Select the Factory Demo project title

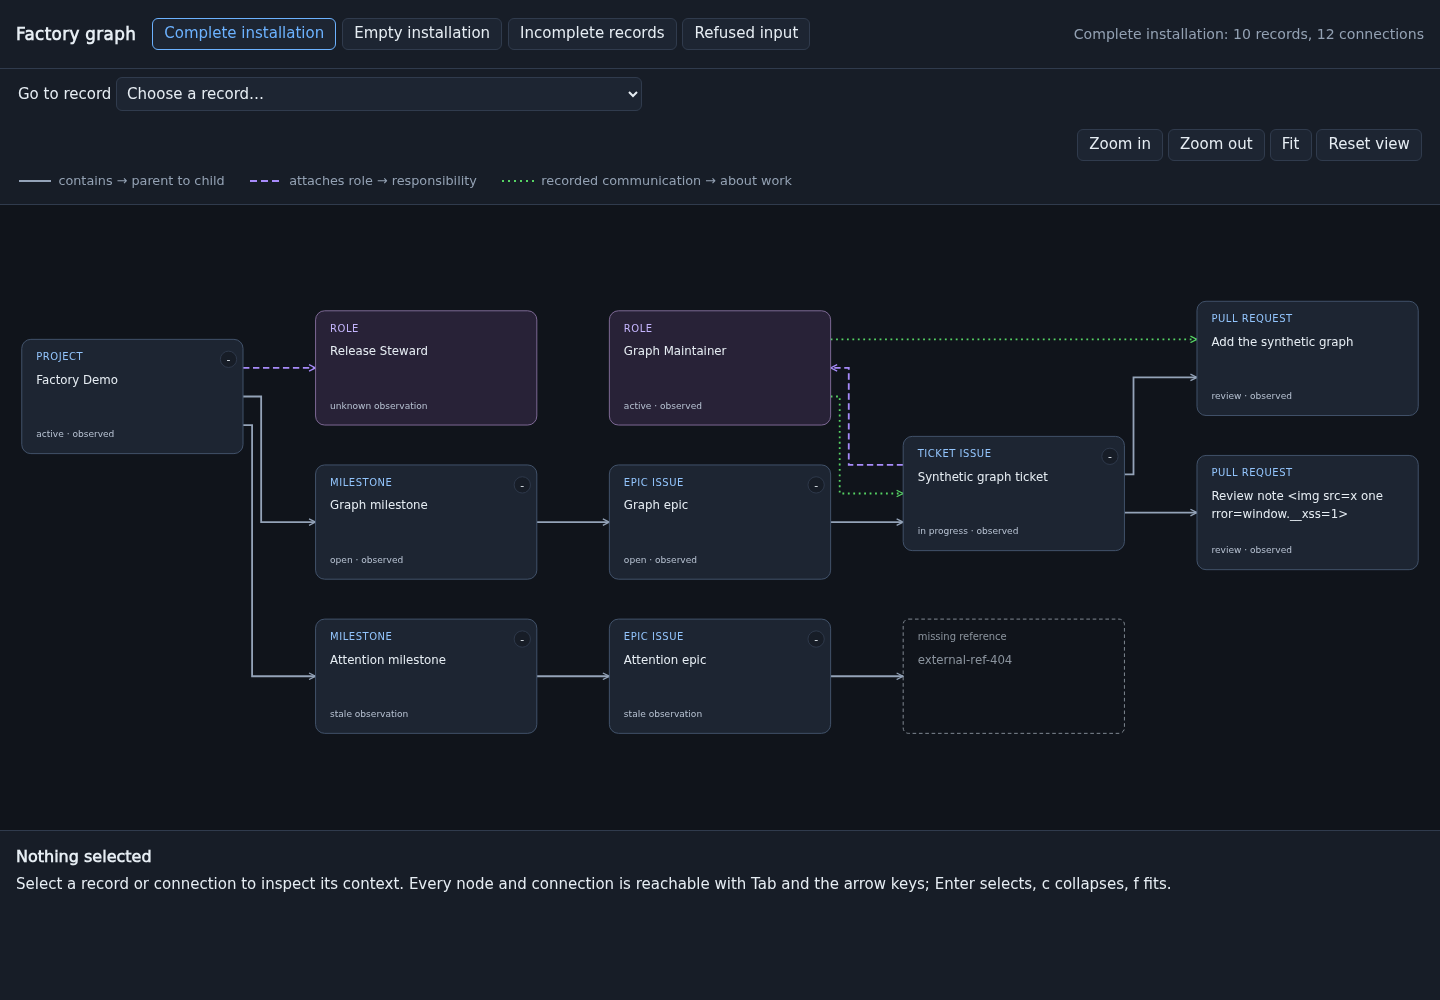pos(77,380)
